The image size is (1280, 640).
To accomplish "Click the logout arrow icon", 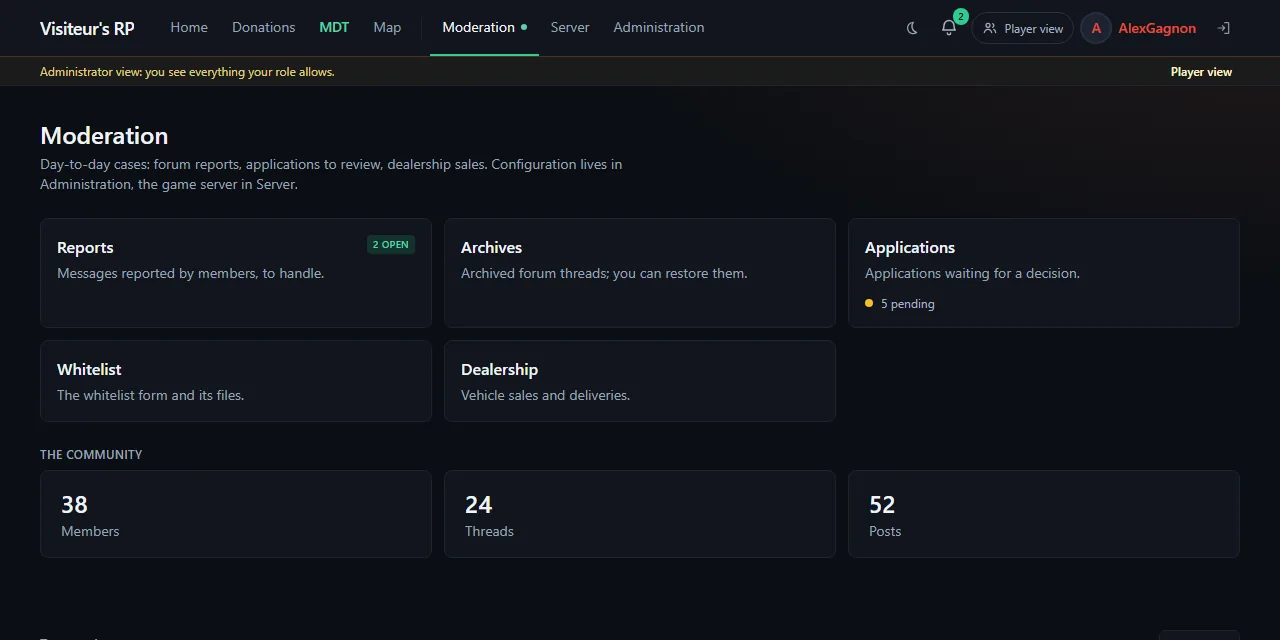I will pos(1223,28).
